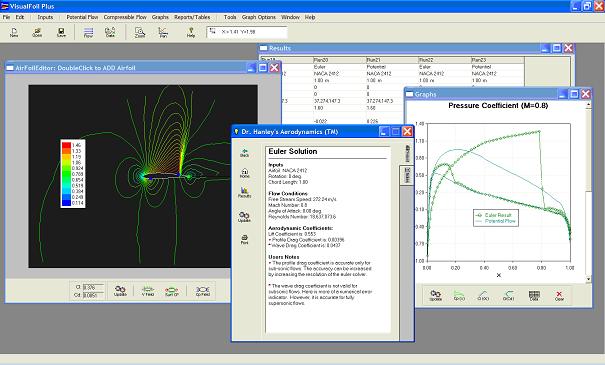
Task: Activate the Zoom tool in main toolbar
Action: [x=140, y=32]
